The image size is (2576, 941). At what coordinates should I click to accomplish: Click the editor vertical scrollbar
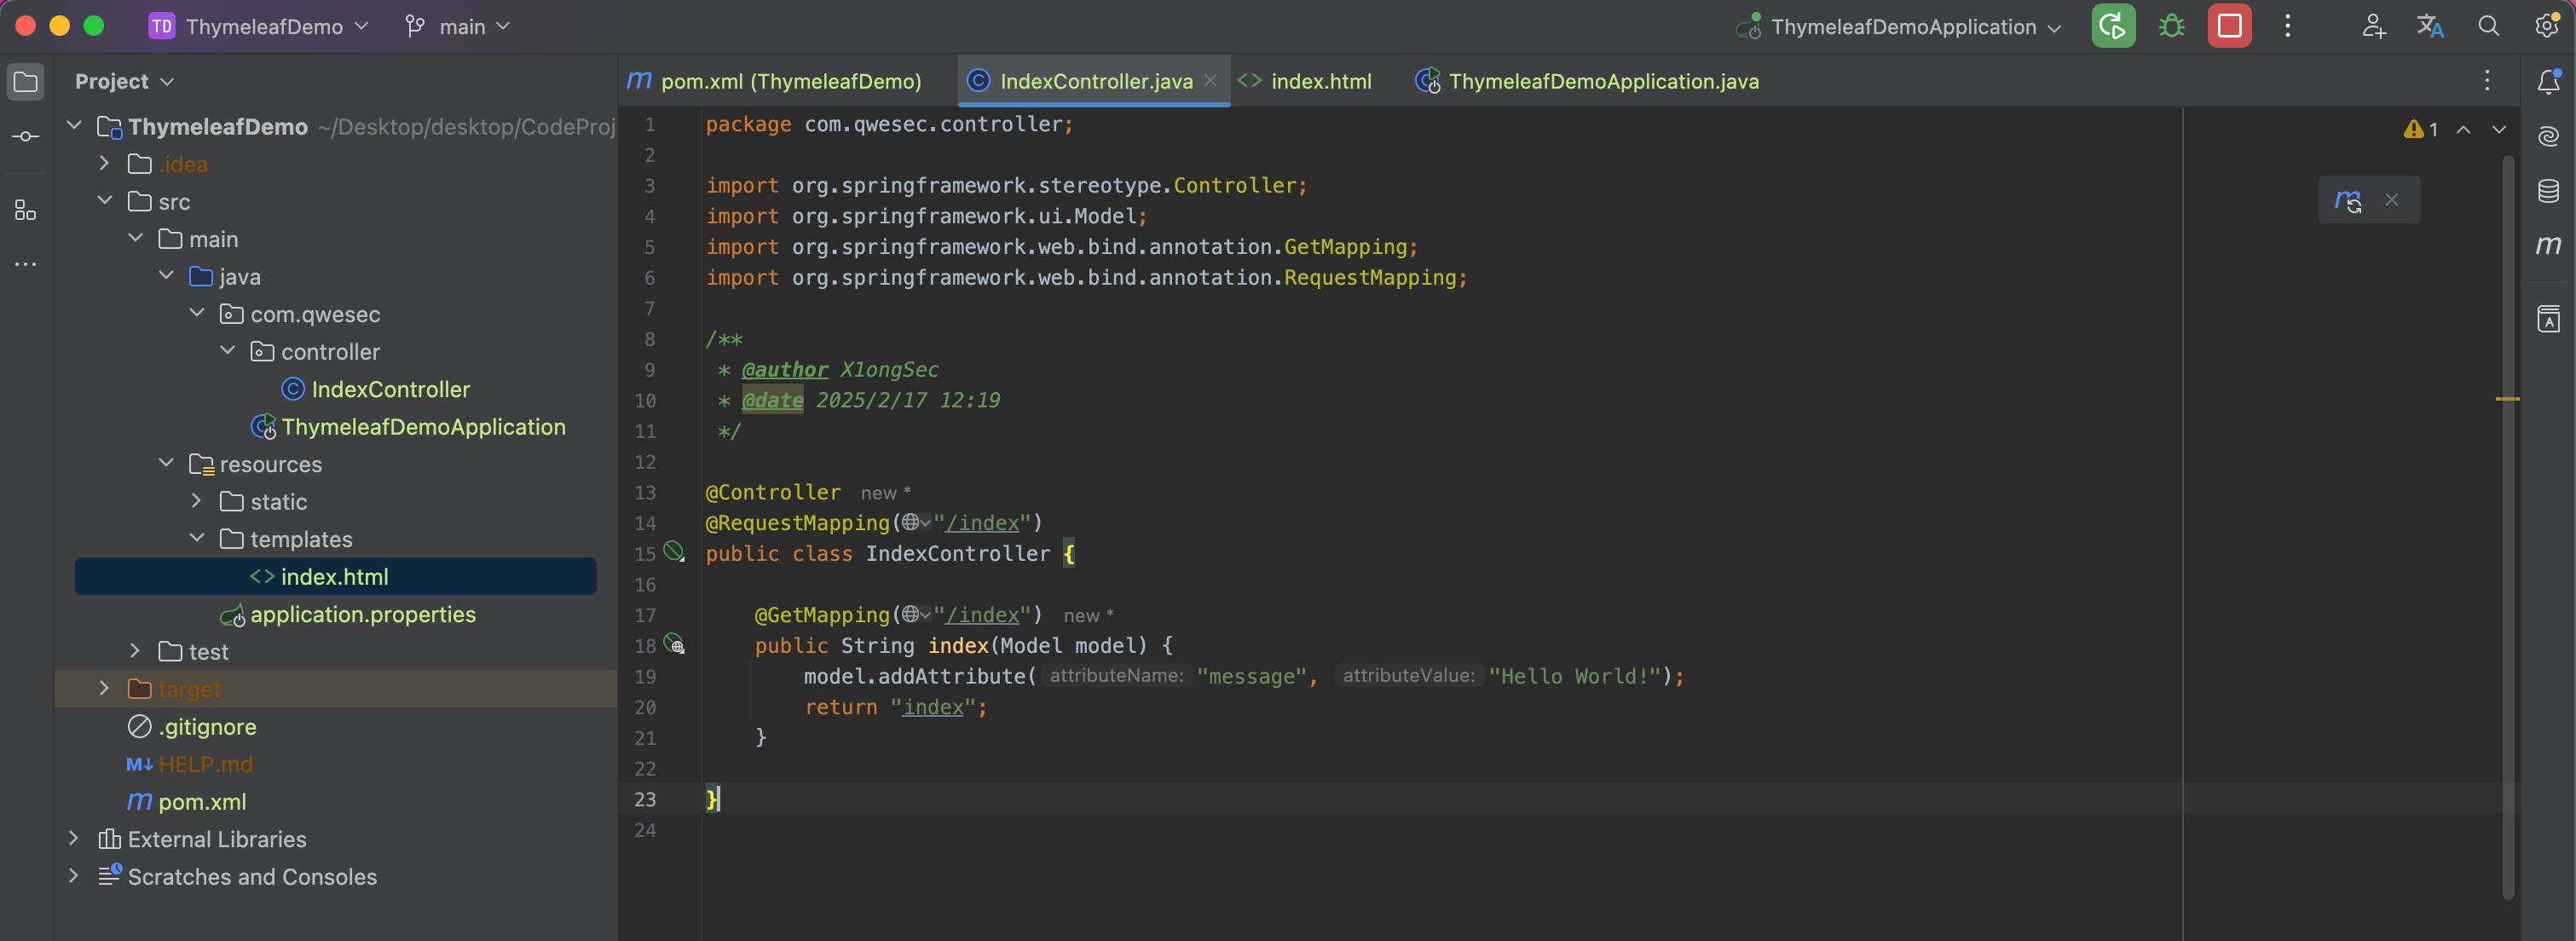tap(2508, 525)
